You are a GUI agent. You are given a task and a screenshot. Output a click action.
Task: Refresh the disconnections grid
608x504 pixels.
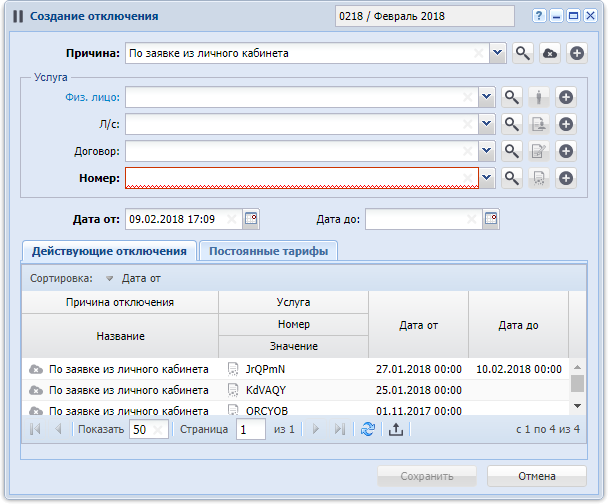[368, 429]
